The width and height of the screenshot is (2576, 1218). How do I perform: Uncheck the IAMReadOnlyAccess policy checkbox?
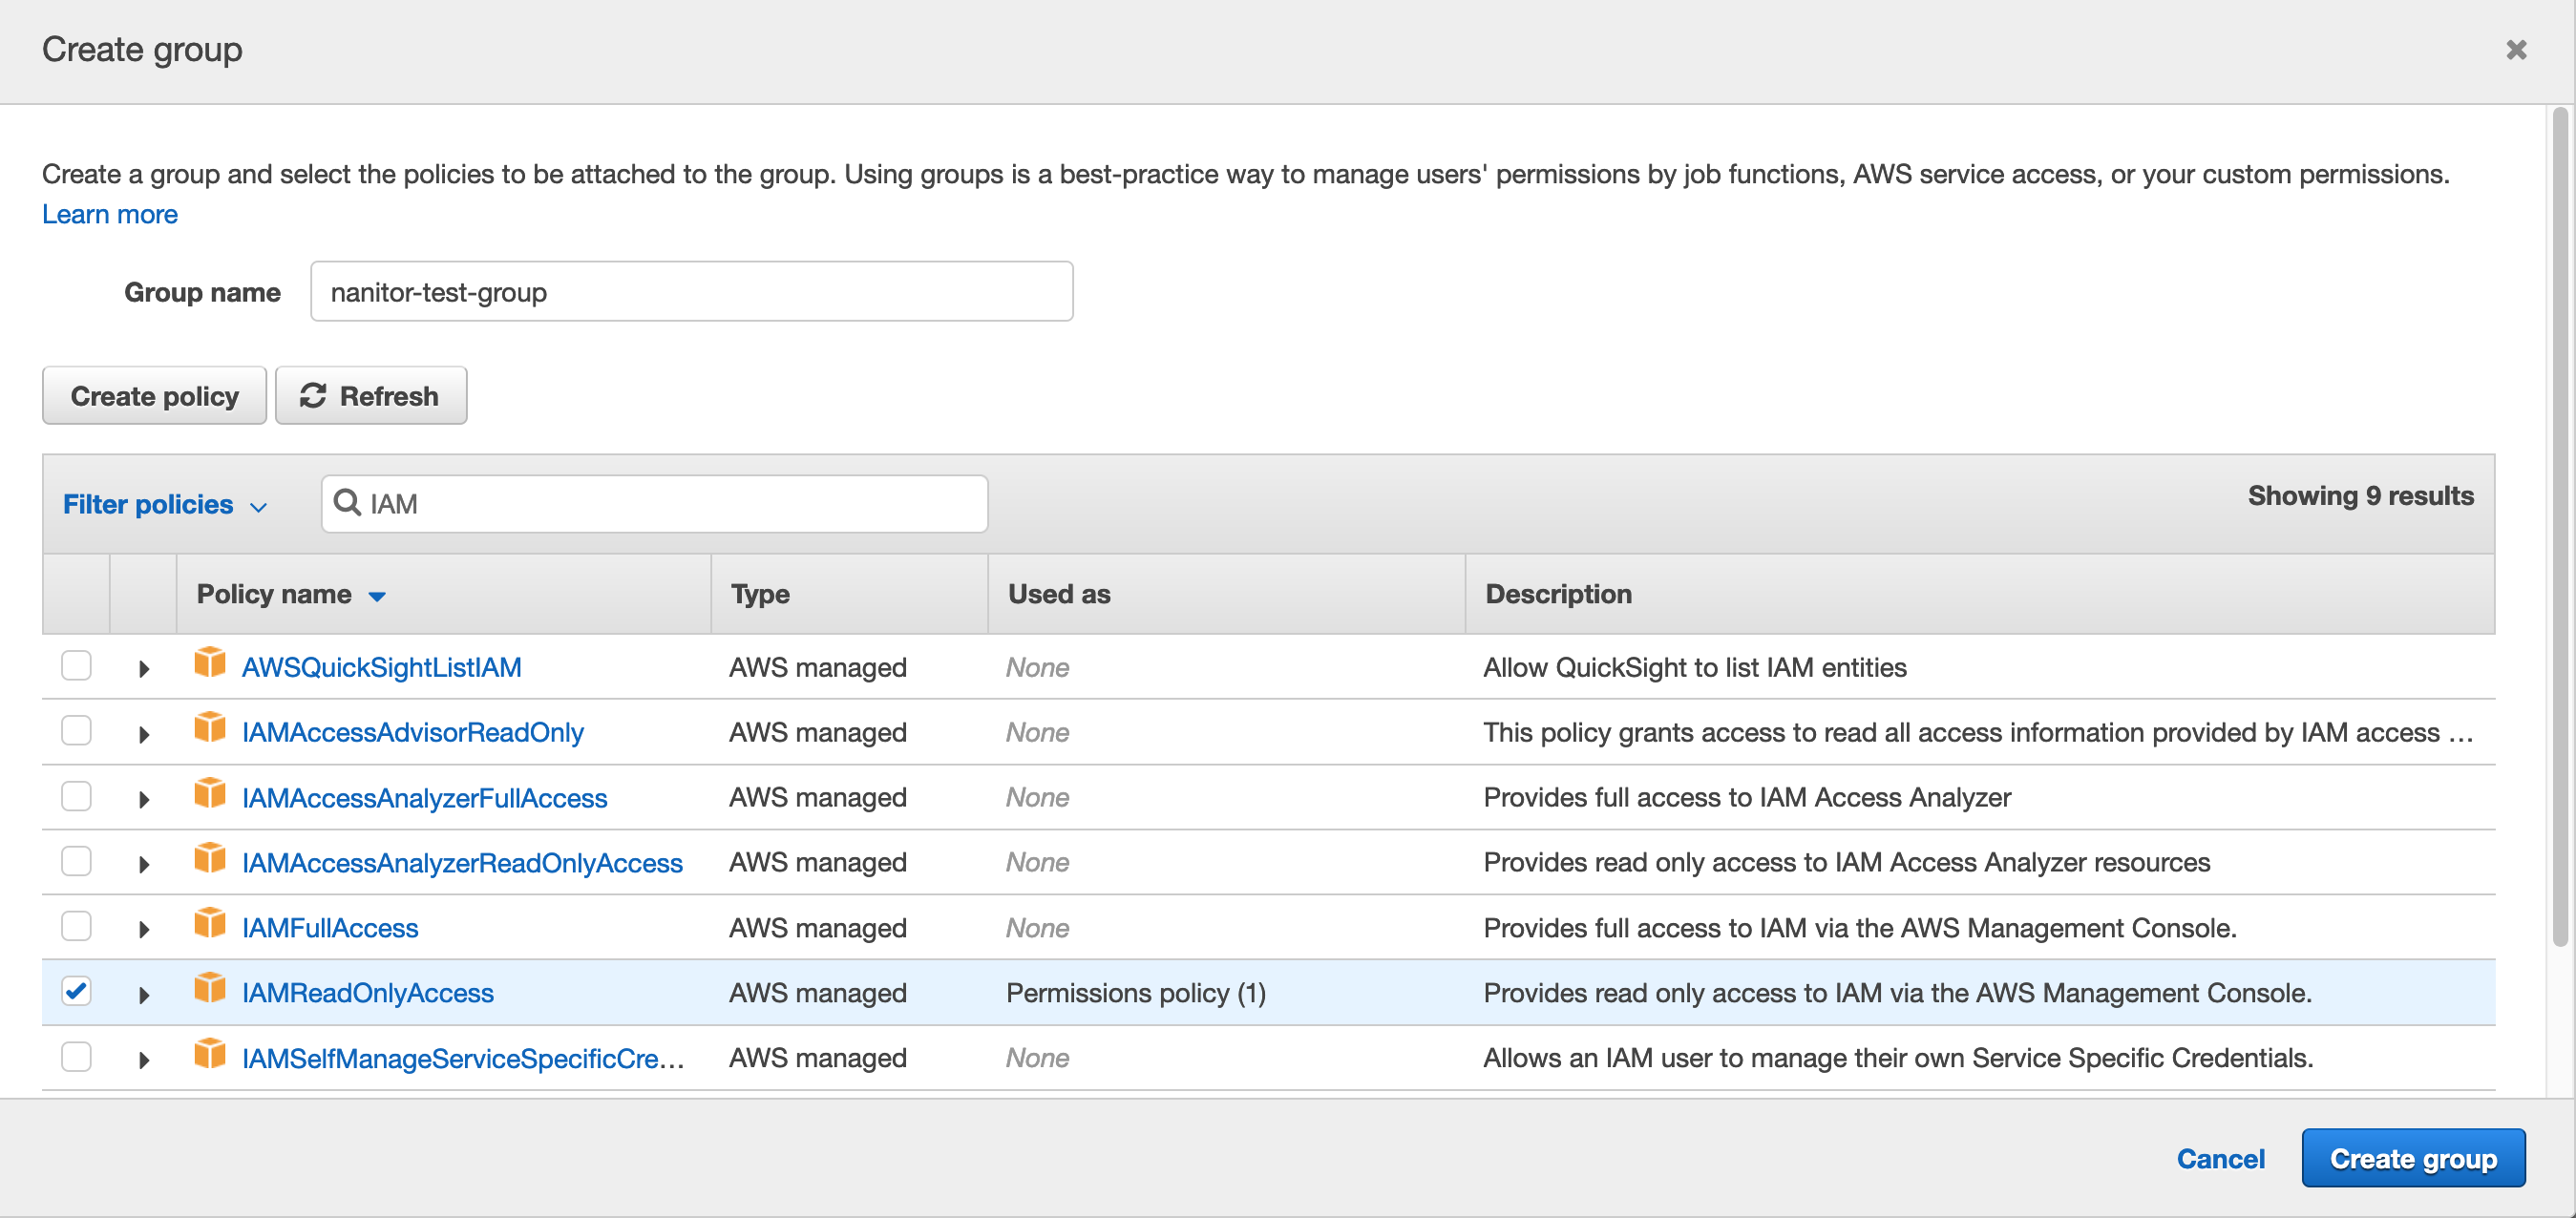pos(76,991)
